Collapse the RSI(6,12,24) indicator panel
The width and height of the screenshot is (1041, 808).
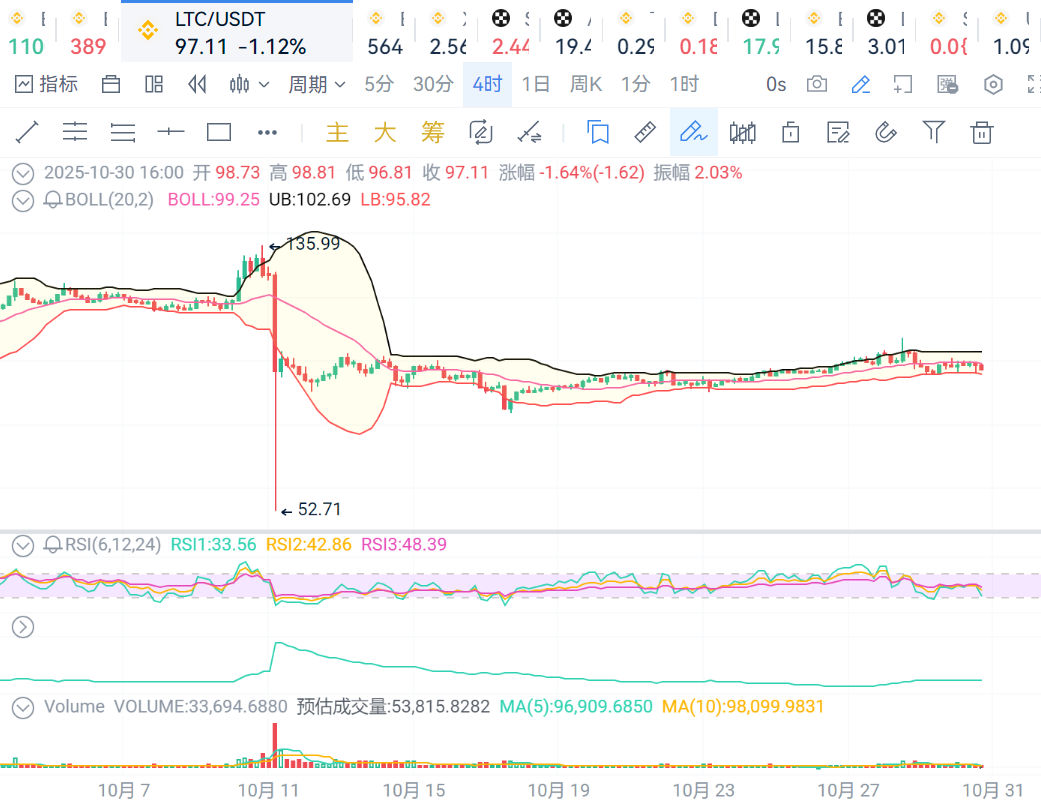pos(22,545)
